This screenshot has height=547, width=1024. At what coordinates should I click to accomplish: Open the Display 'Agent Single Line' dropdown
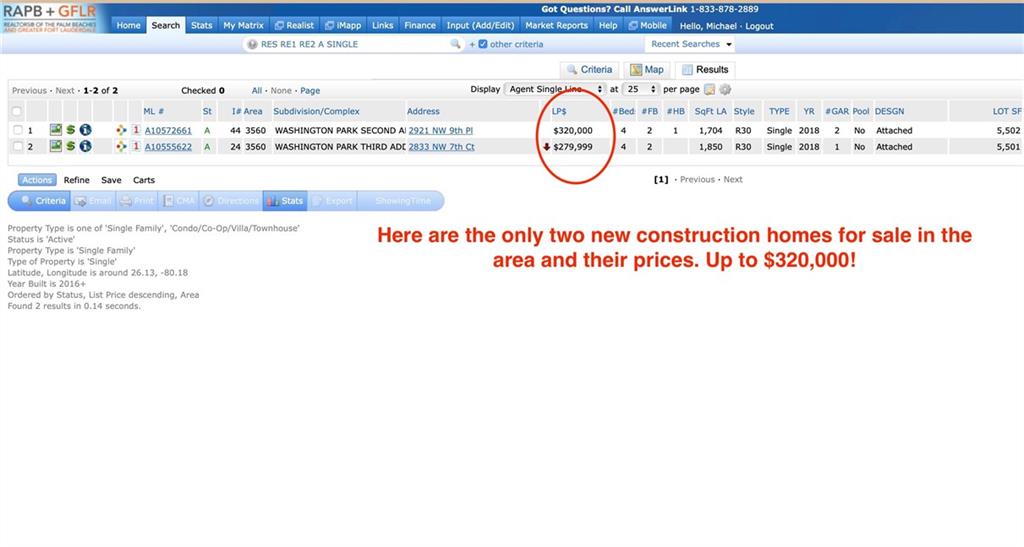tap(554, 89)
